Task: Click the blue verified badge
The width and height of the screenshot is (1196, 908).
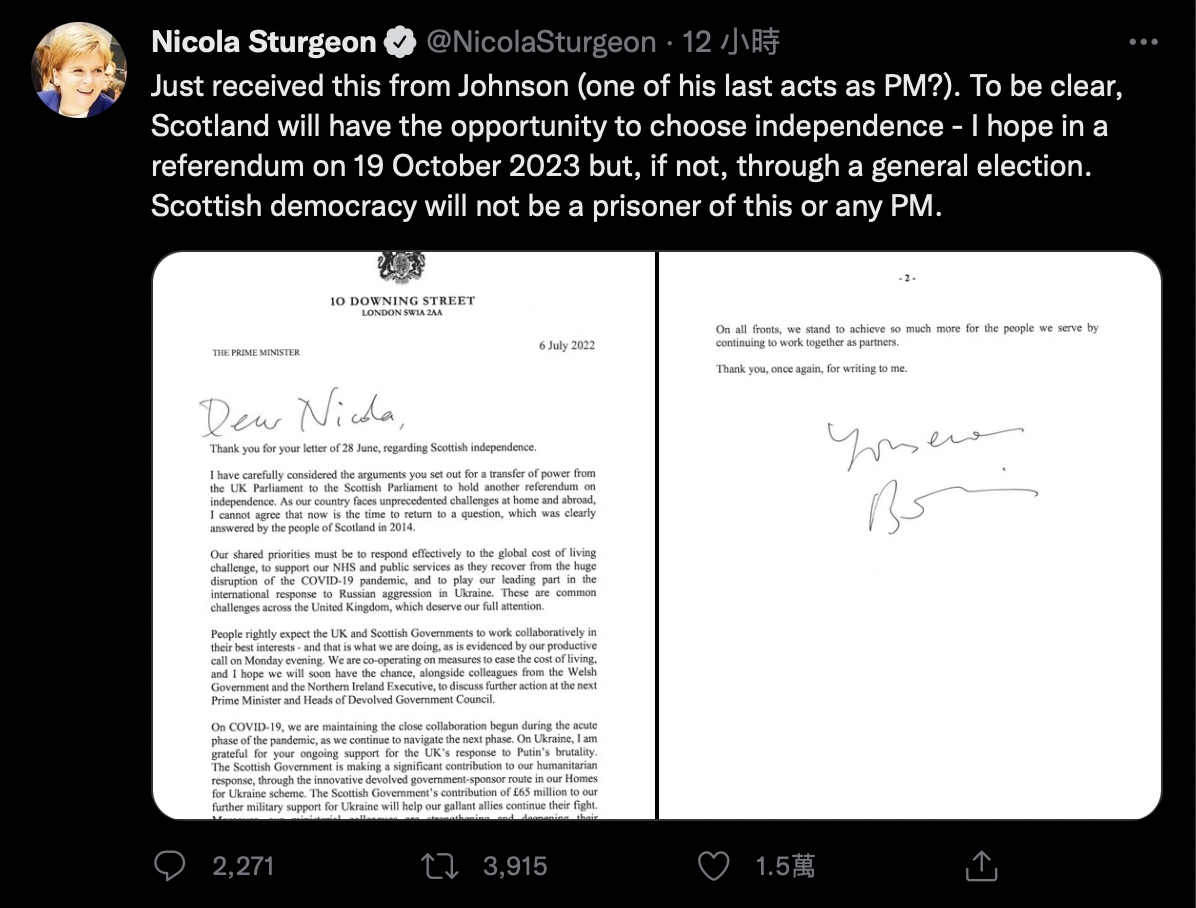Action: tap(400, 42)
